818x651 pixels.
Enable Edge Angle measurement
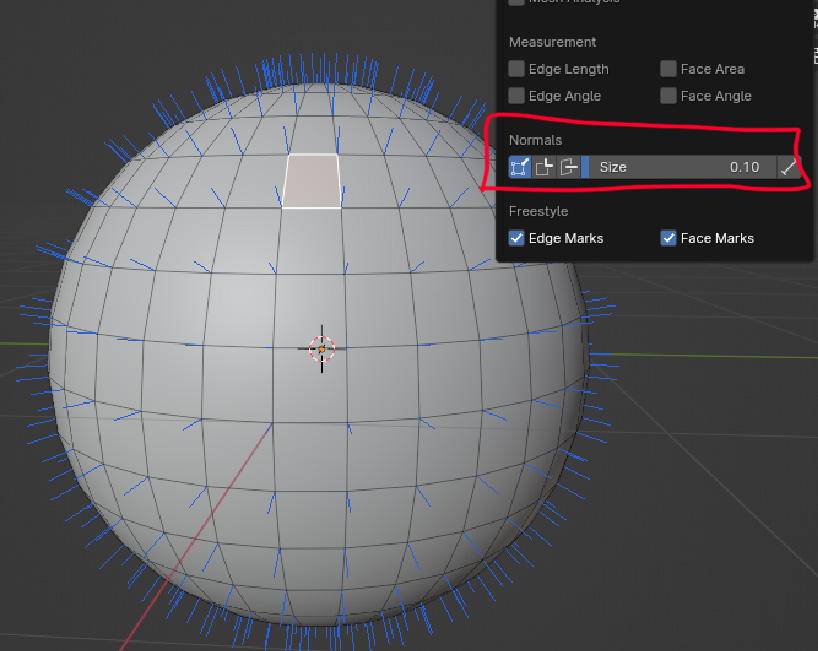pos(516,95)
